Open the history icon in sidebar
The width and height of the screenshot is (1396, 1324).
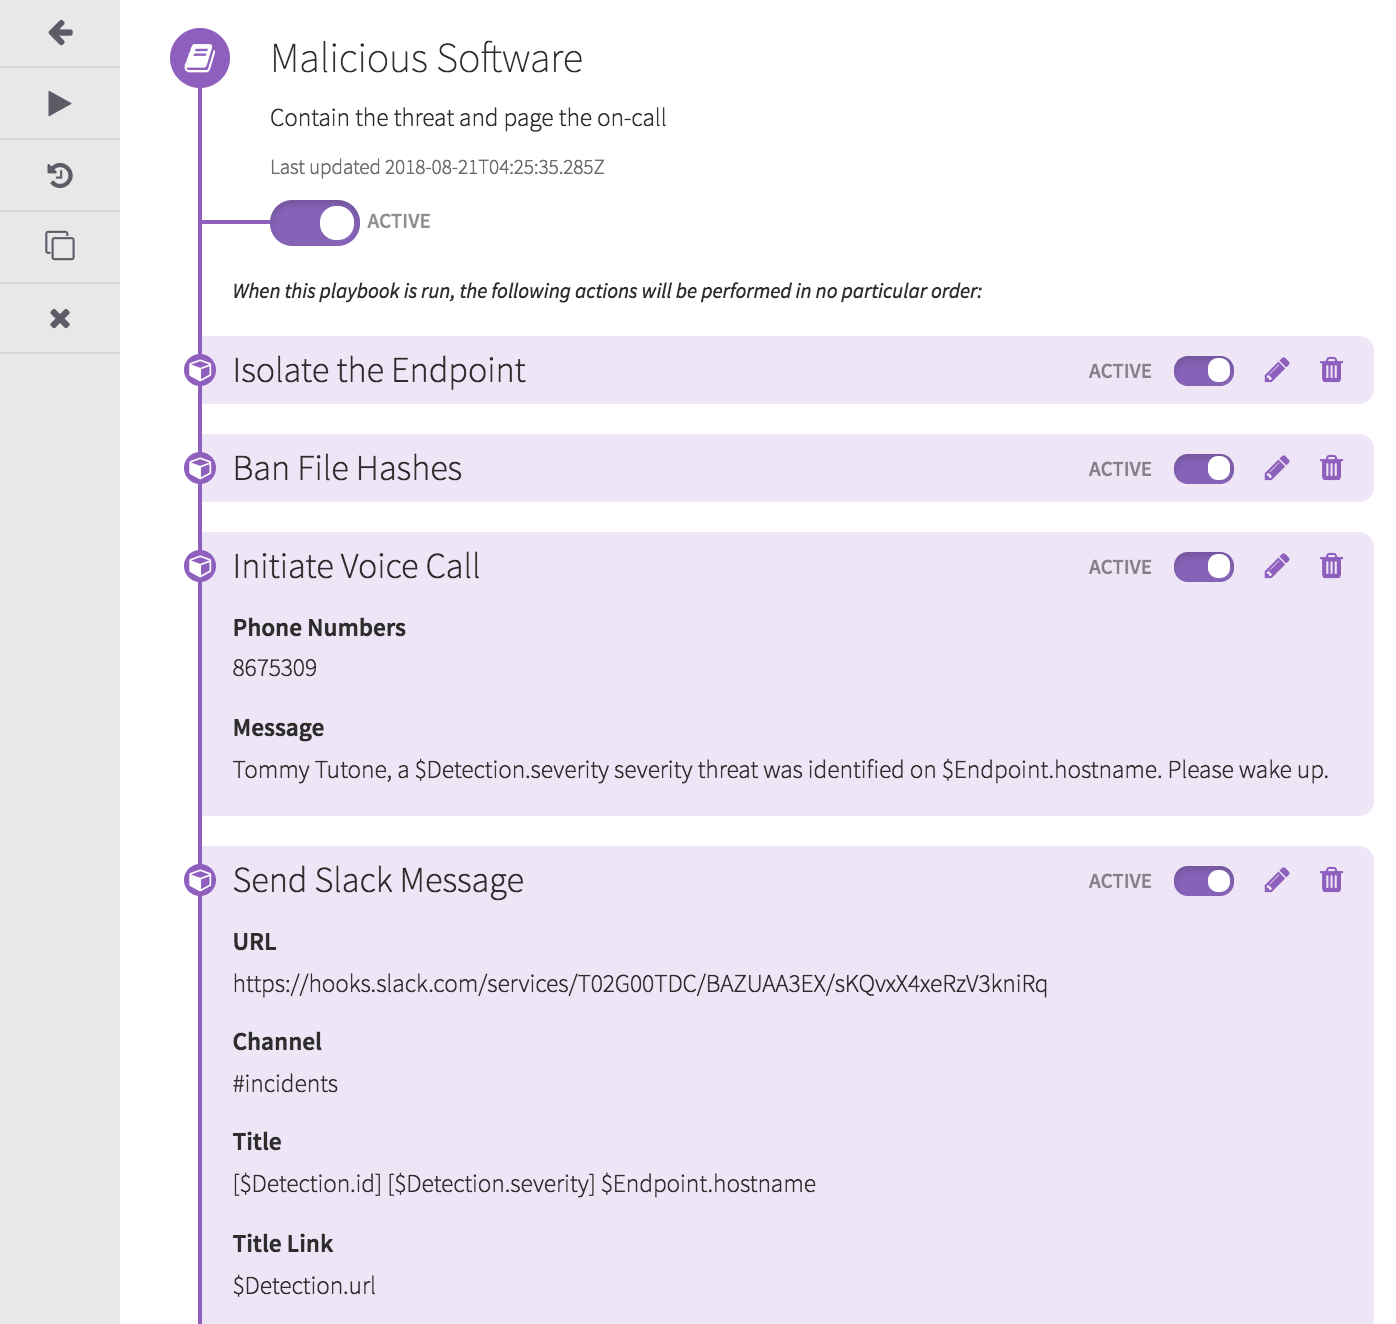pyautogui.click(x=60, y=176)
